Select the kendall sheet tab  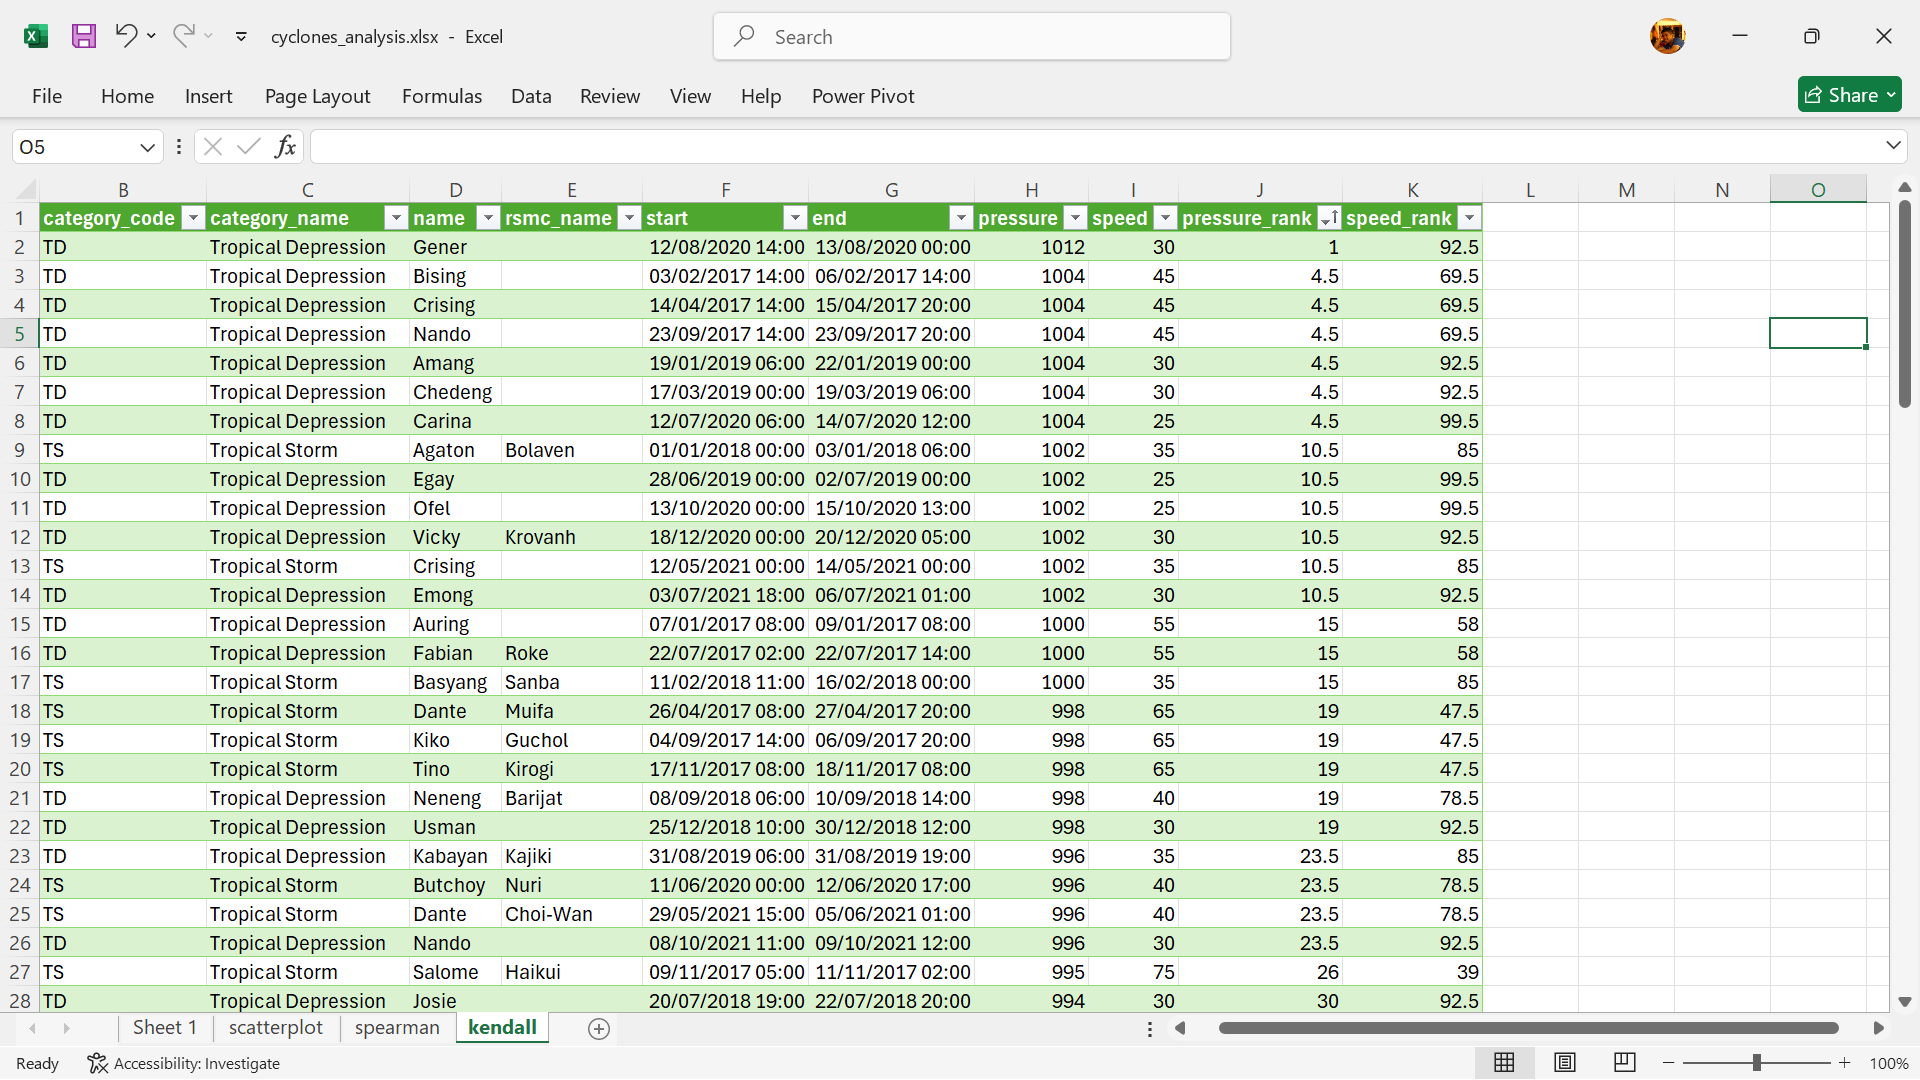(502, 1028)
